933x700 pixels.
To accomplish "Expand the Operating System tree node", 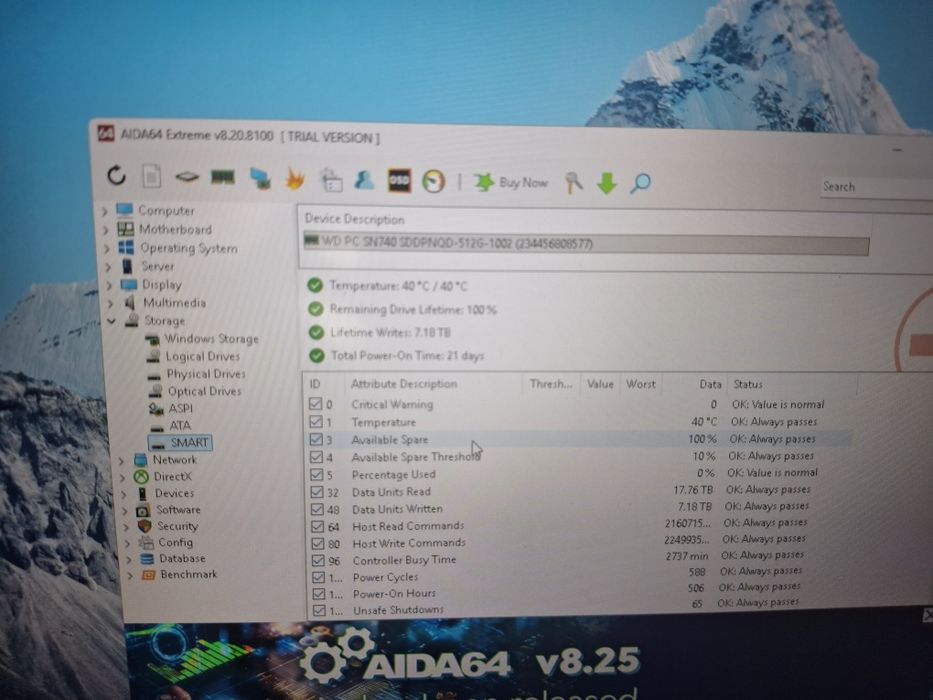I will pos(107,248).
